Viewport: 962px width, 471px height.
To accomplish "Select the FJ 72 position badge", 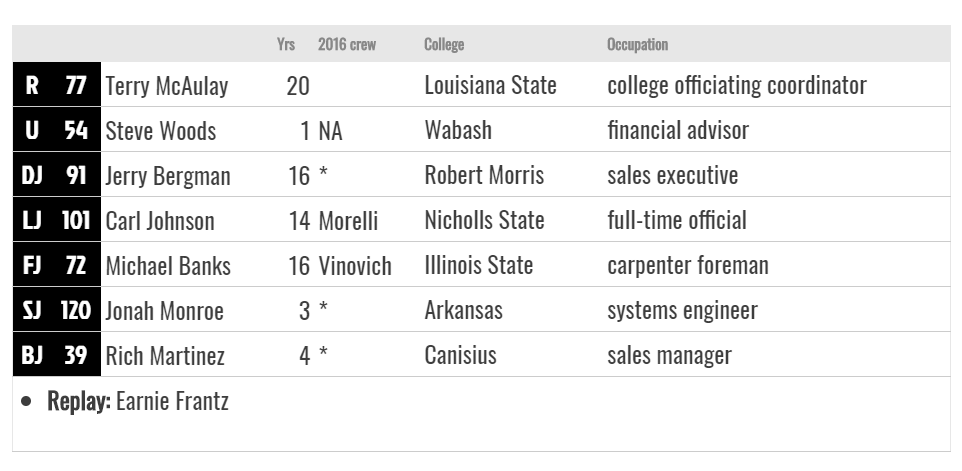I will [x=56, y=264].
